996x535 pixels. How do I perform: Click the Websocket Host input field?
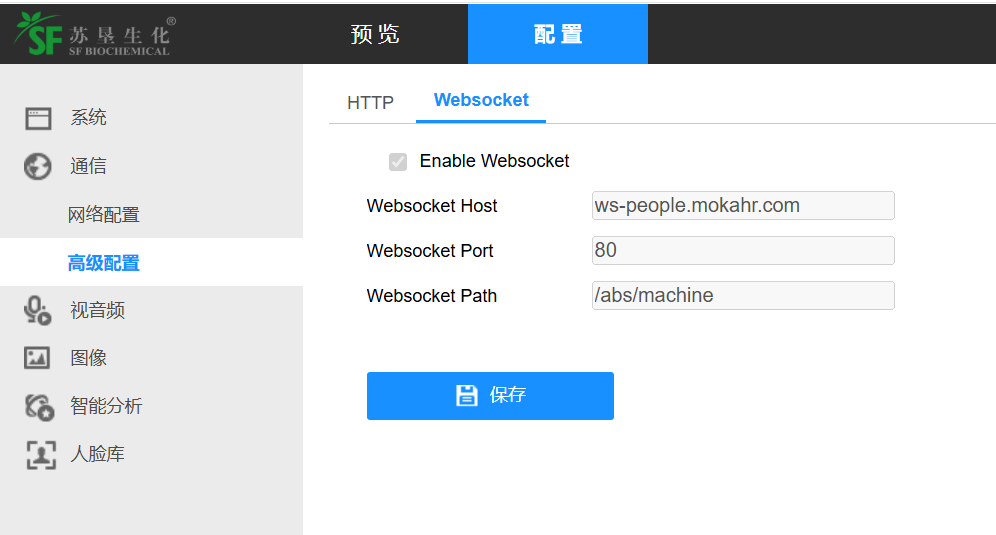pos(742,206)
